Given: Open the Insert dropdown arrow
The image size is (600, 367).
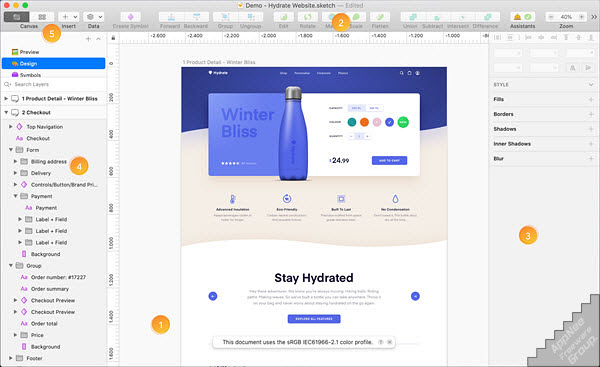Looking at the screenshot, I should coord(75,17).
